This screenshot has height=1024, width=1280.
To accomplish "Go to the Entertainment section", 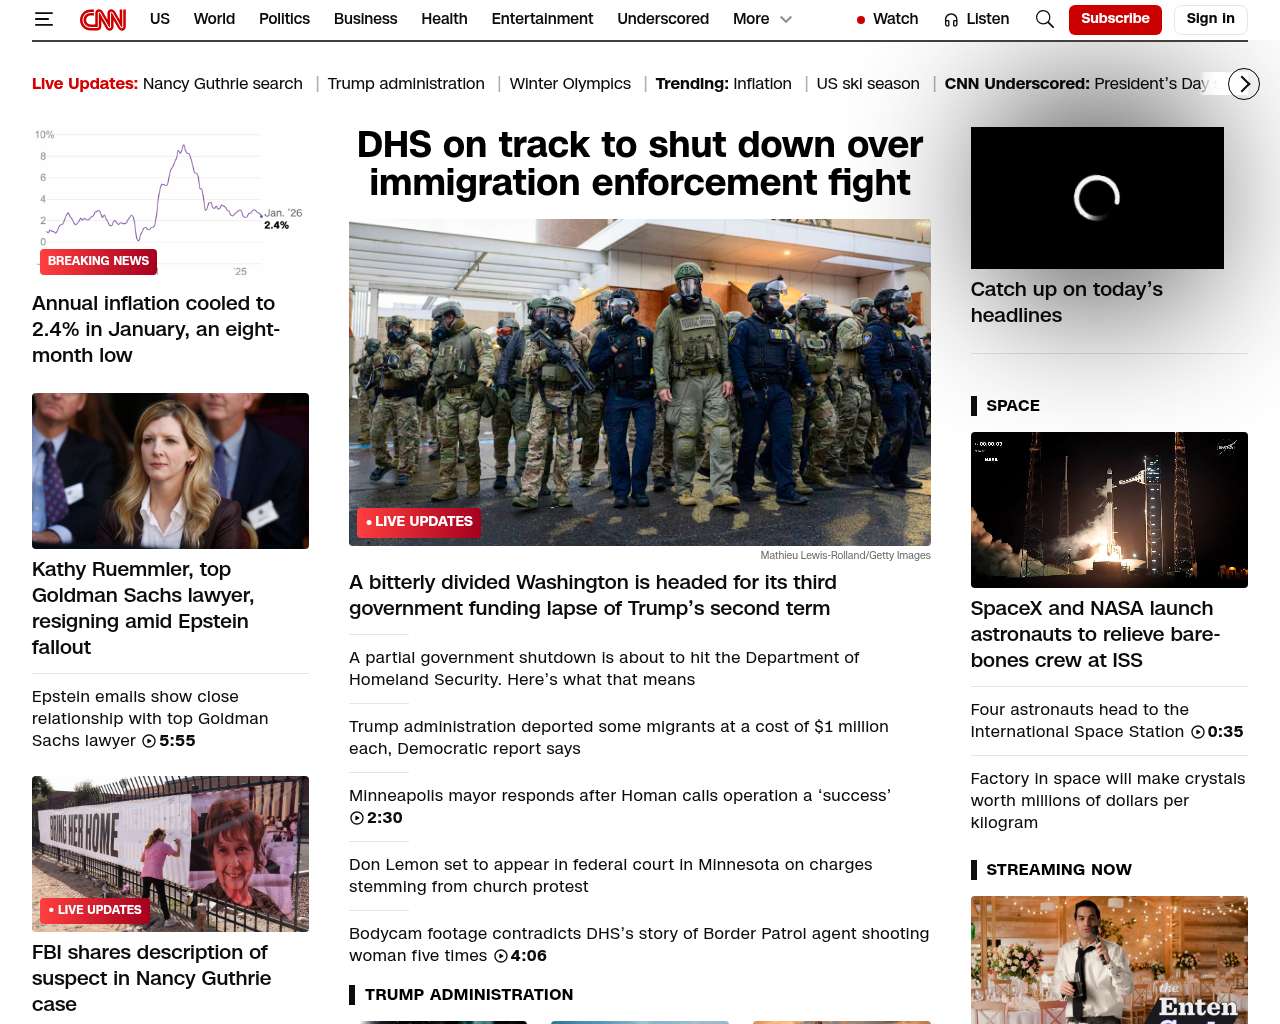I will 542,19.
